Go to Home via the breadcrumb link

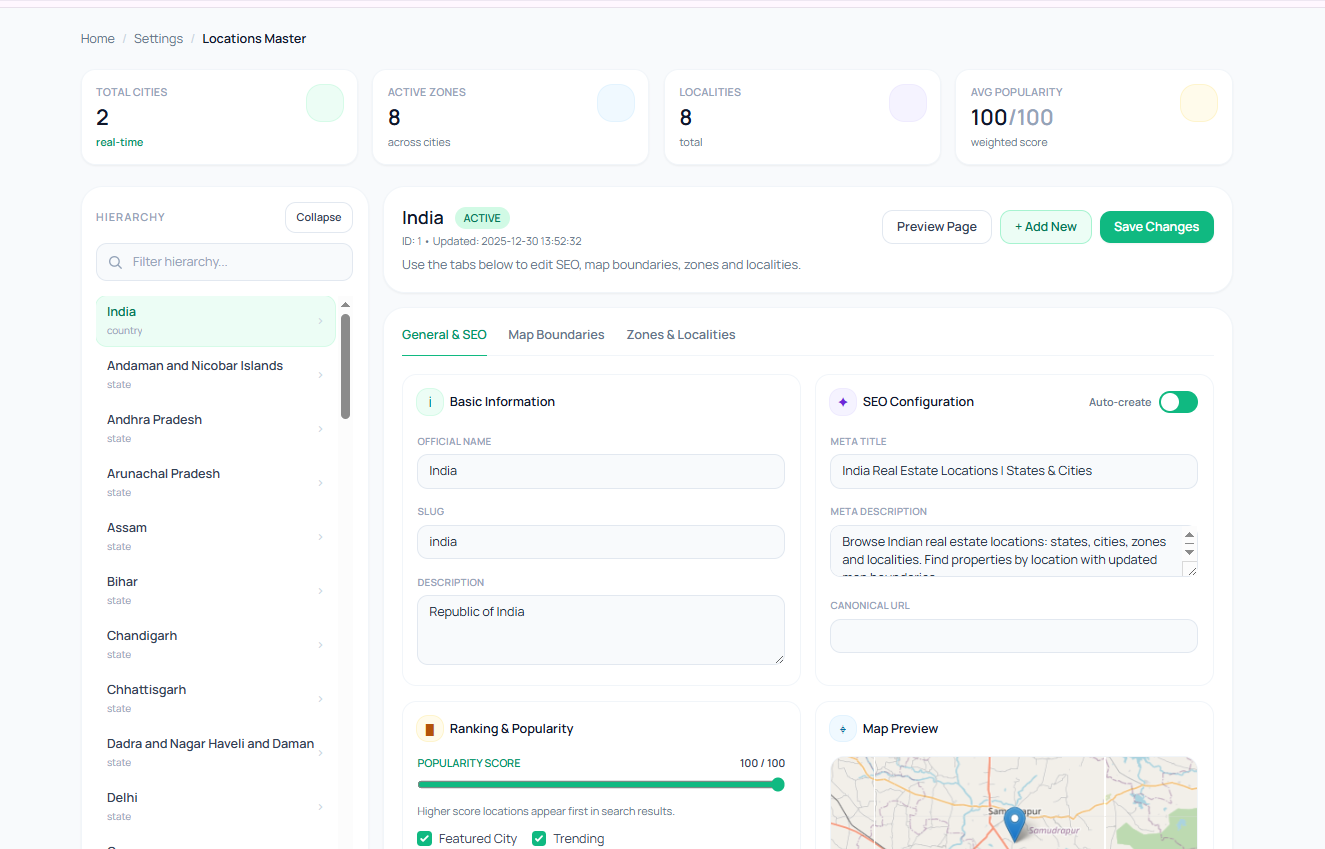coord(97,38)
